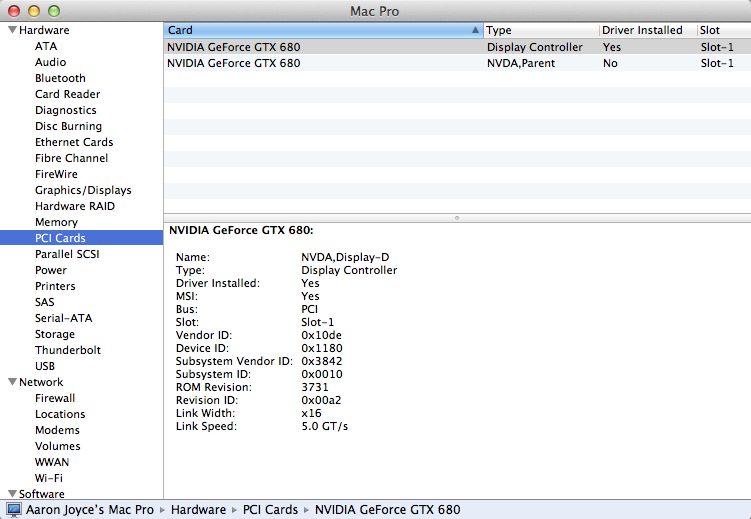Image resolution: width=751 pixels, height=519 pixels.
Task: Click Aaron Joyce's Mac Pro in path bar
Action: pyautogui.click(x=90, y=510)
